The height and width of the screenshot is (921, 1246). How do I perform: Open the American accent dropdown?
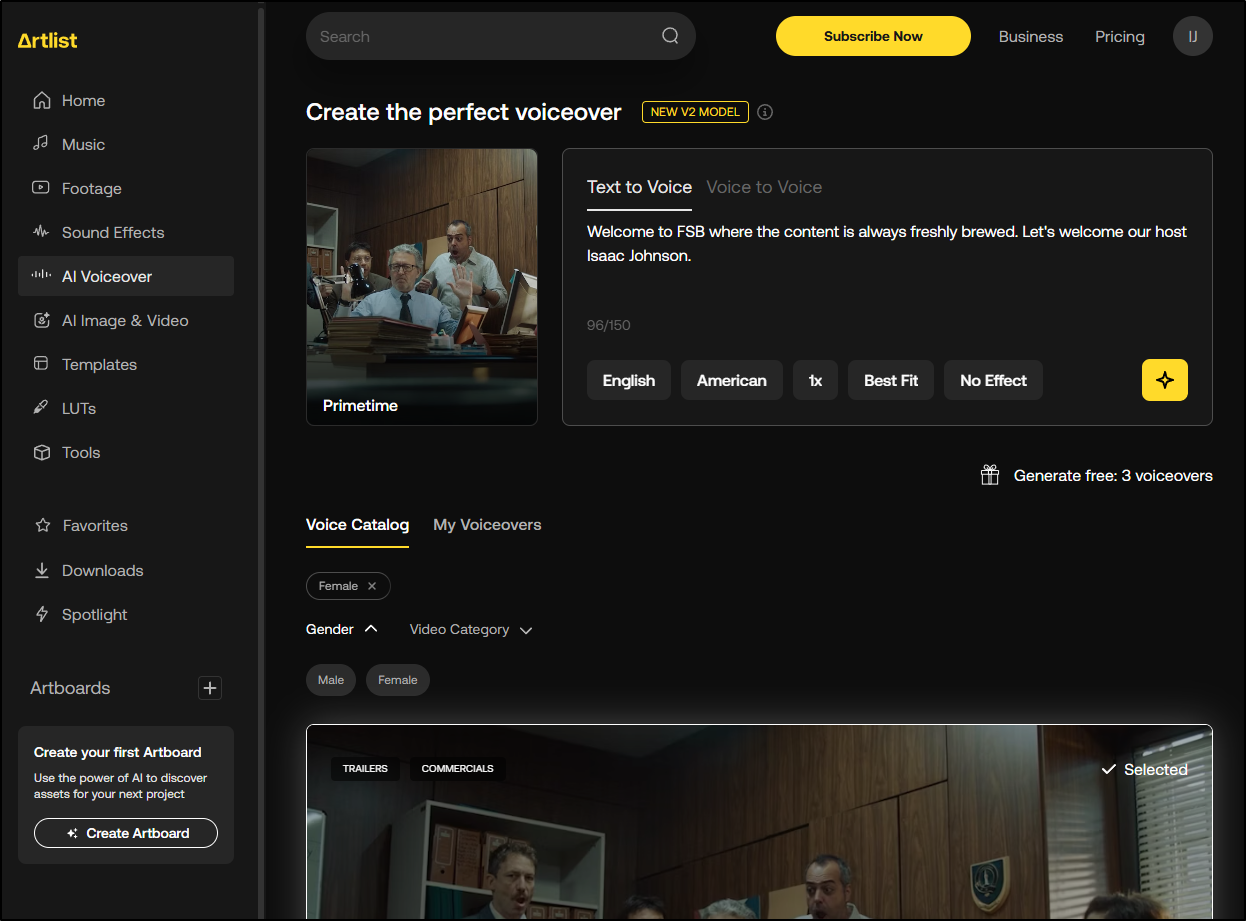coord(732,380)
